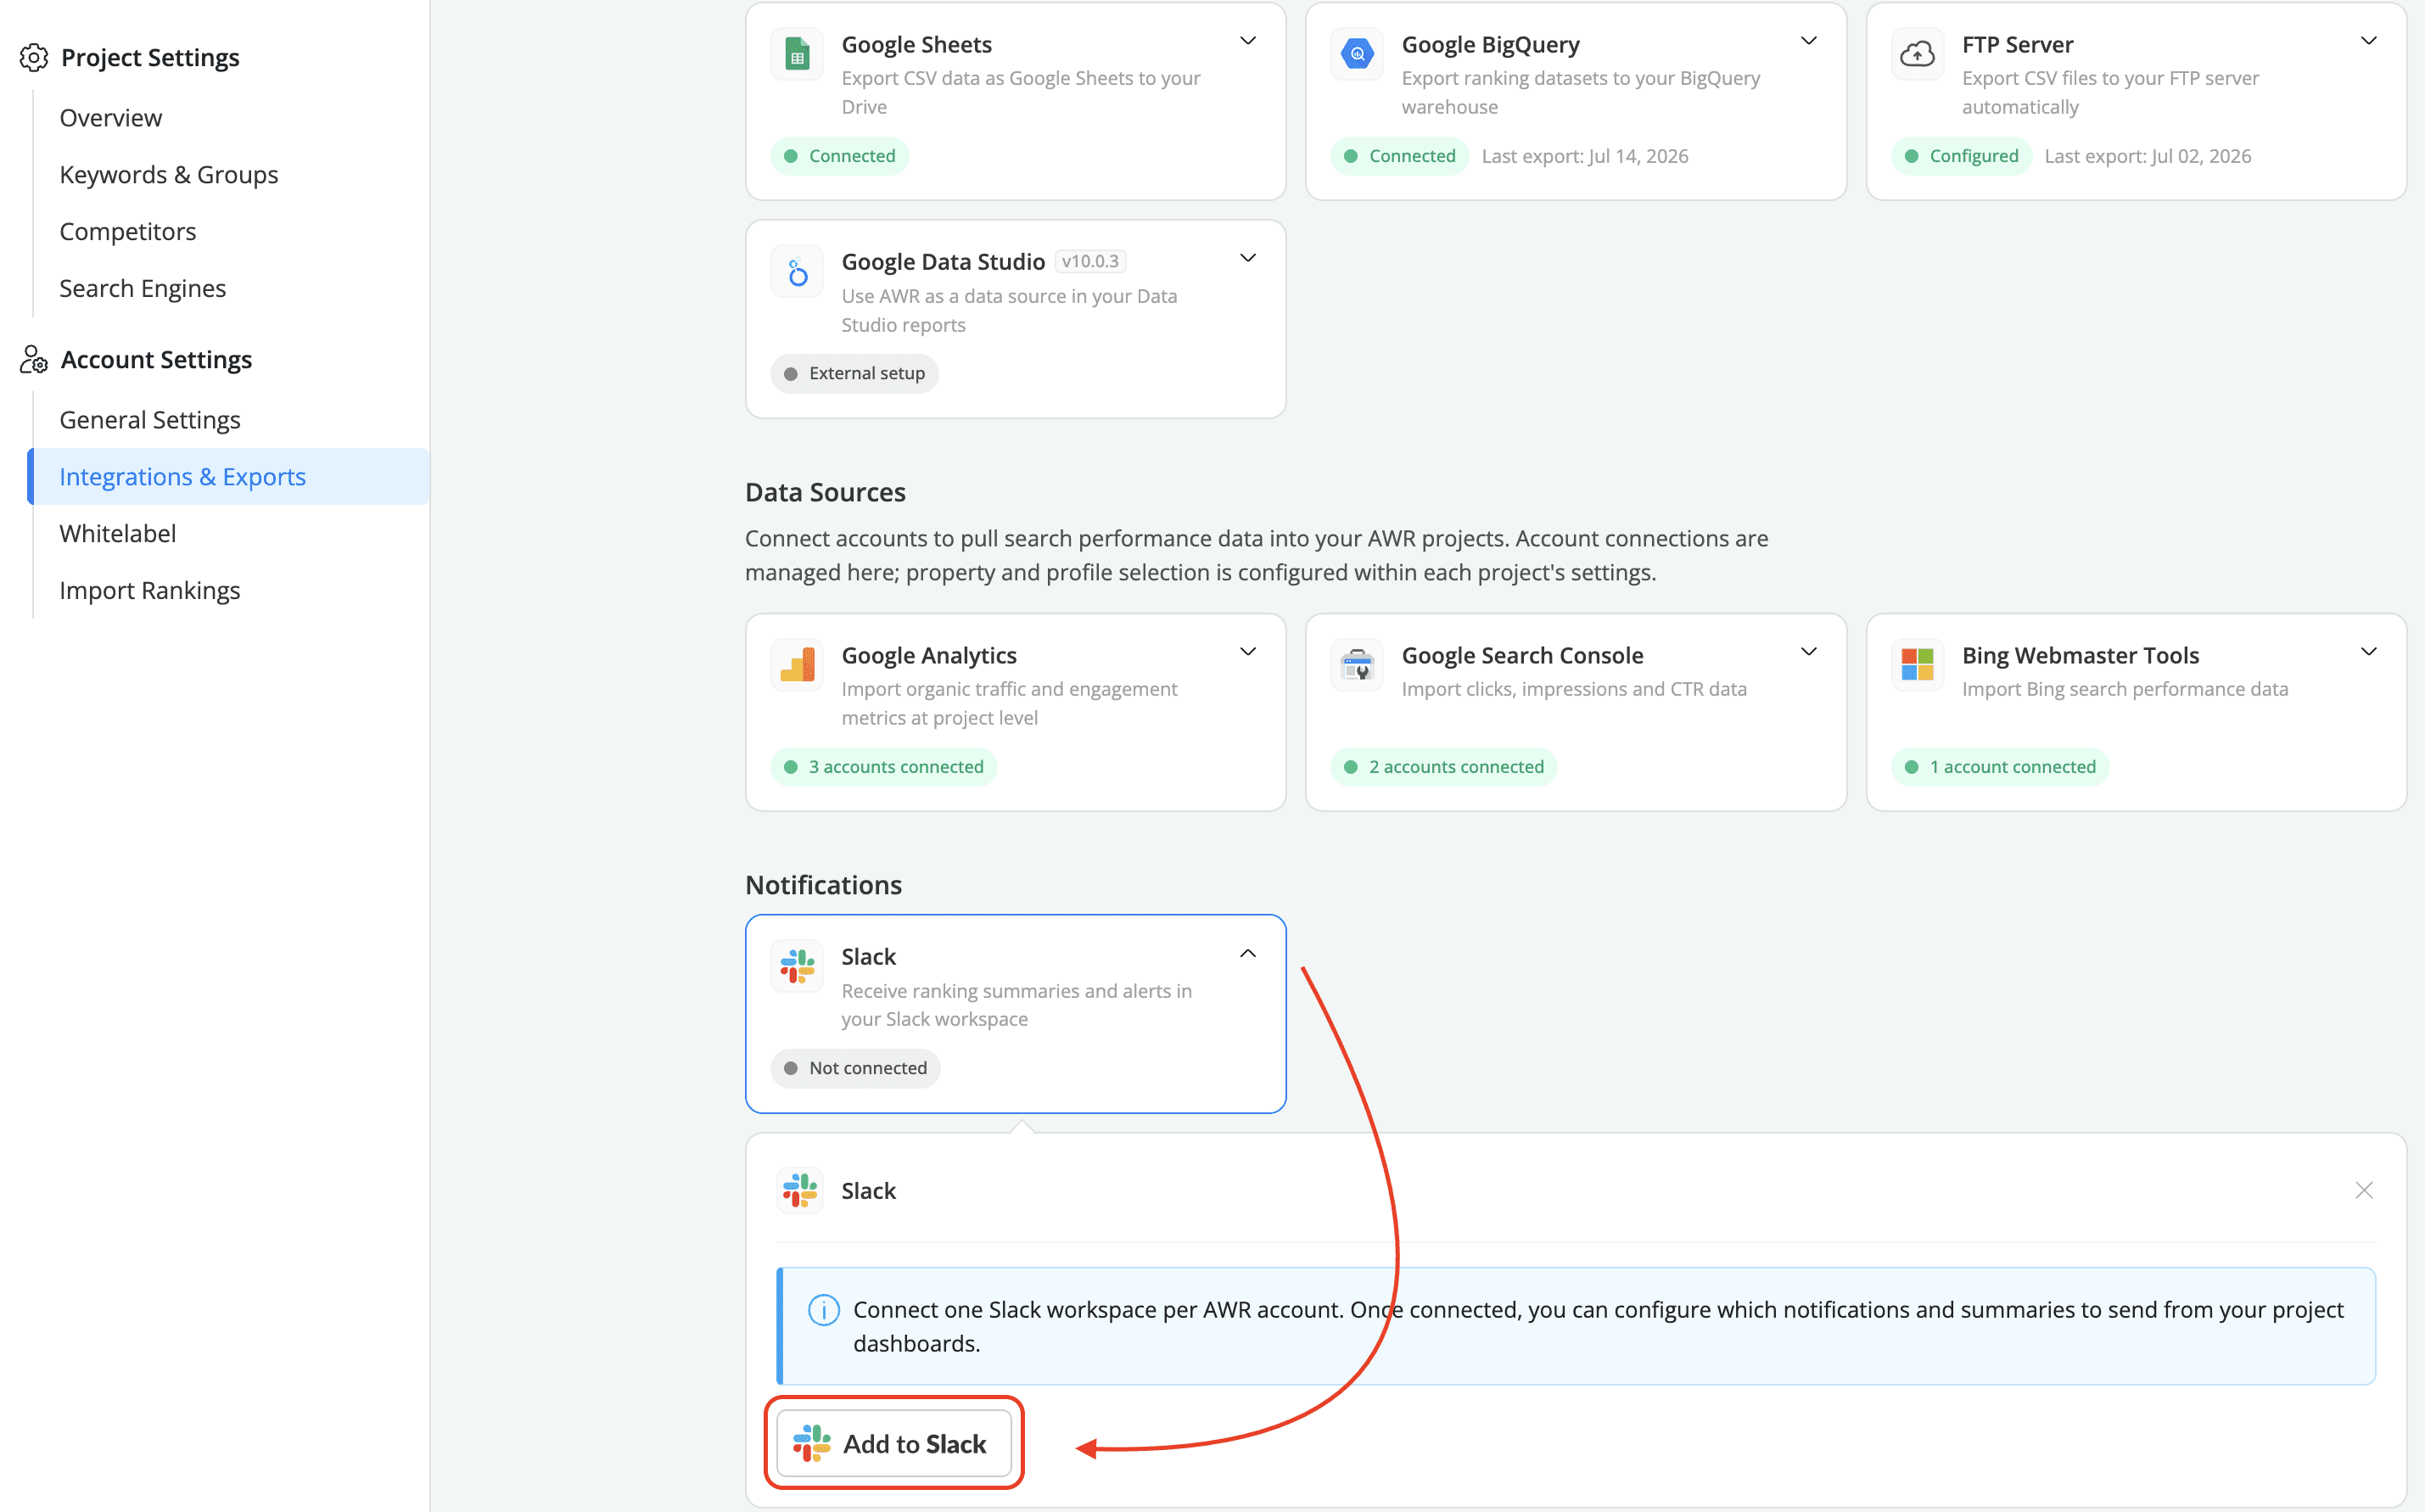Click Google BigQuery Connected status badge
The height and width of the screenshot is (1512, 2425).
[1400, 156]
